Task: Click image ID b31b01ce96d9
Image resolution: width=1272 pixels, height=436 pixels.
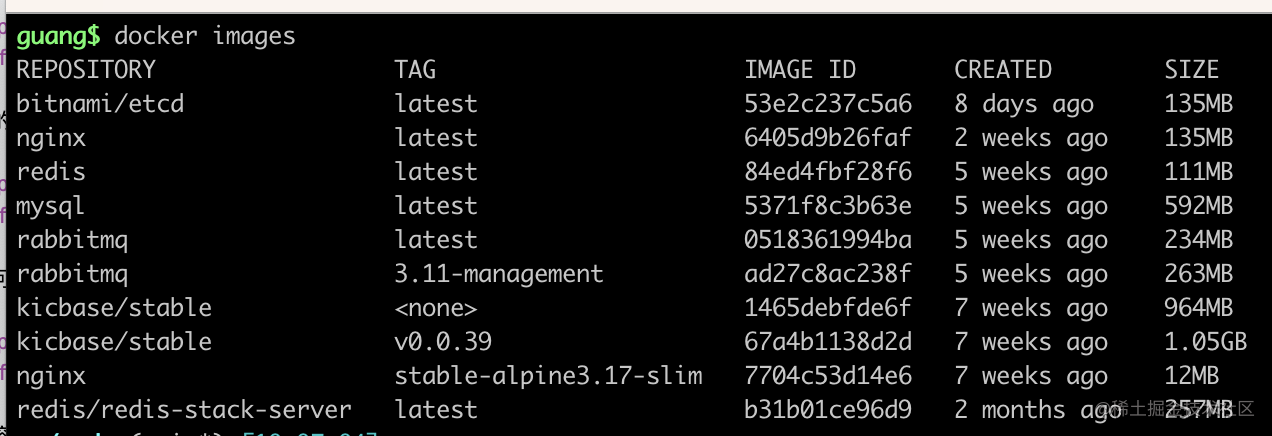Action: [828, 410]
